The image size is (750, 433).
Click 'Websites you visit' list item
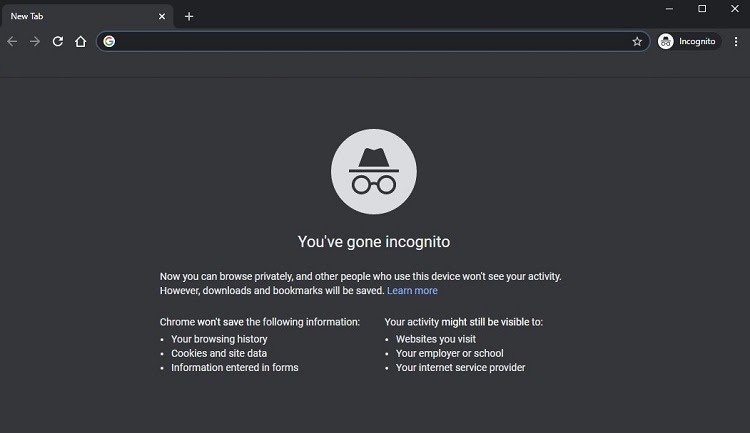click(436, 339)
